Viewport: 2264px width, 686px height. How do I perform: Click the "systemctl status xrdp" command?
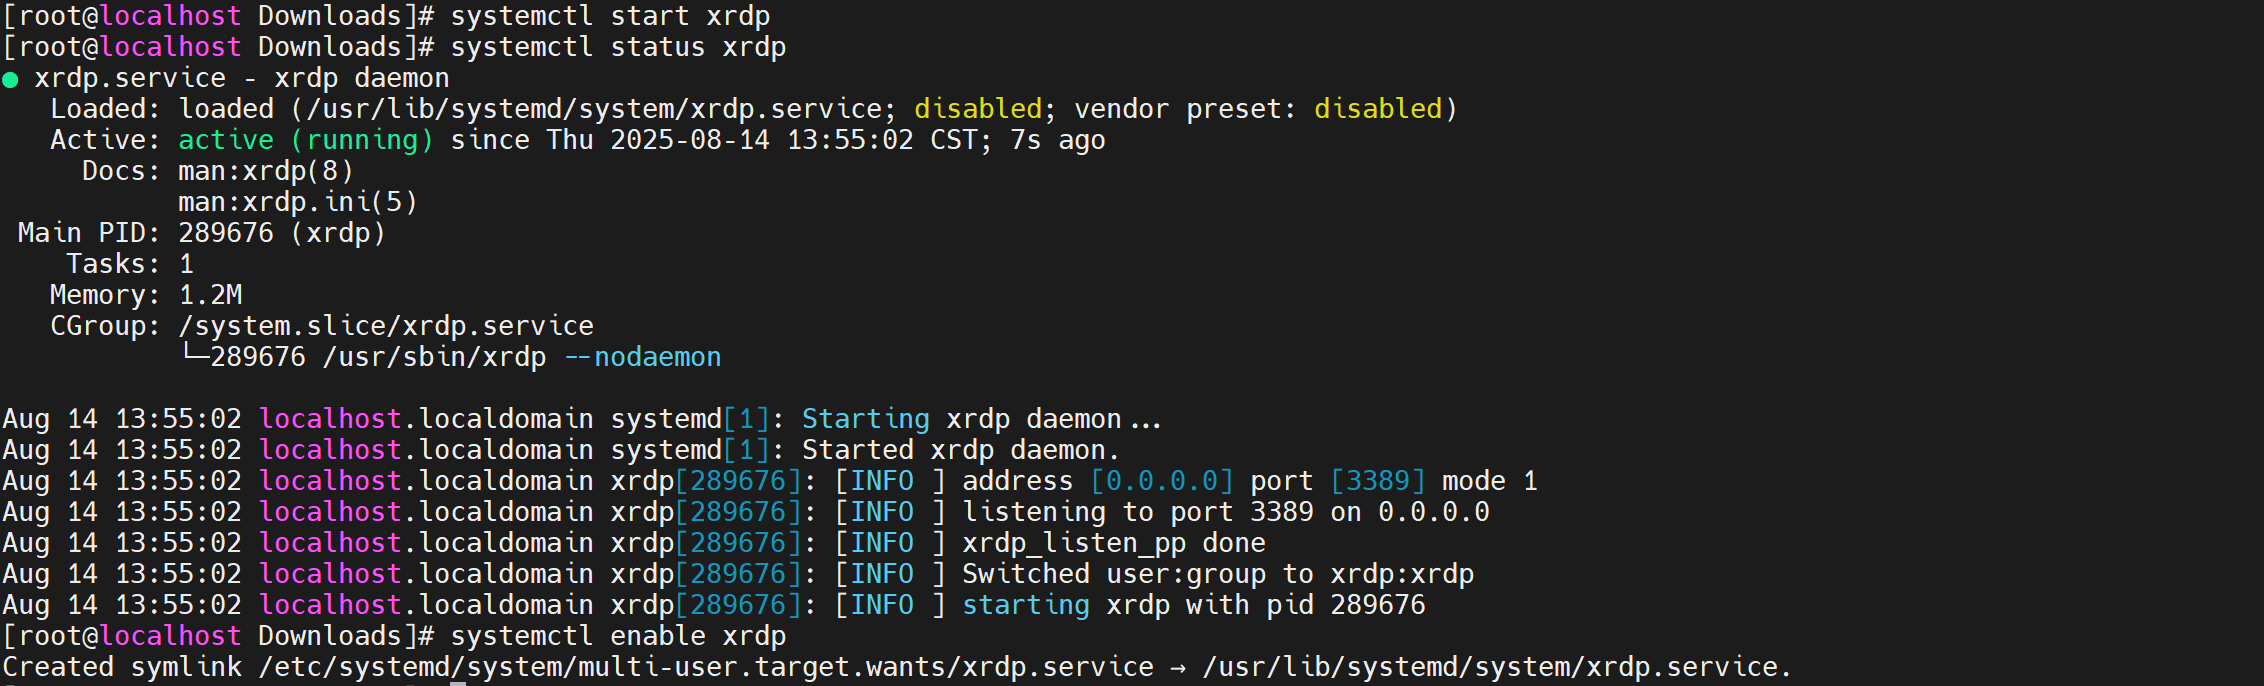coord(618,47)
